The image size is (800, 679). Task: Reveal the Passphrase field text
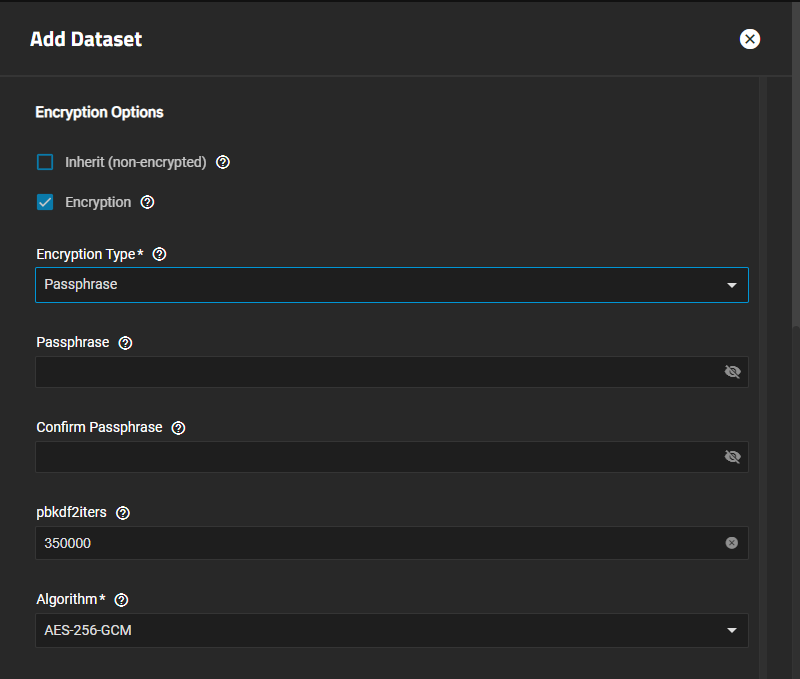point(732,372)
